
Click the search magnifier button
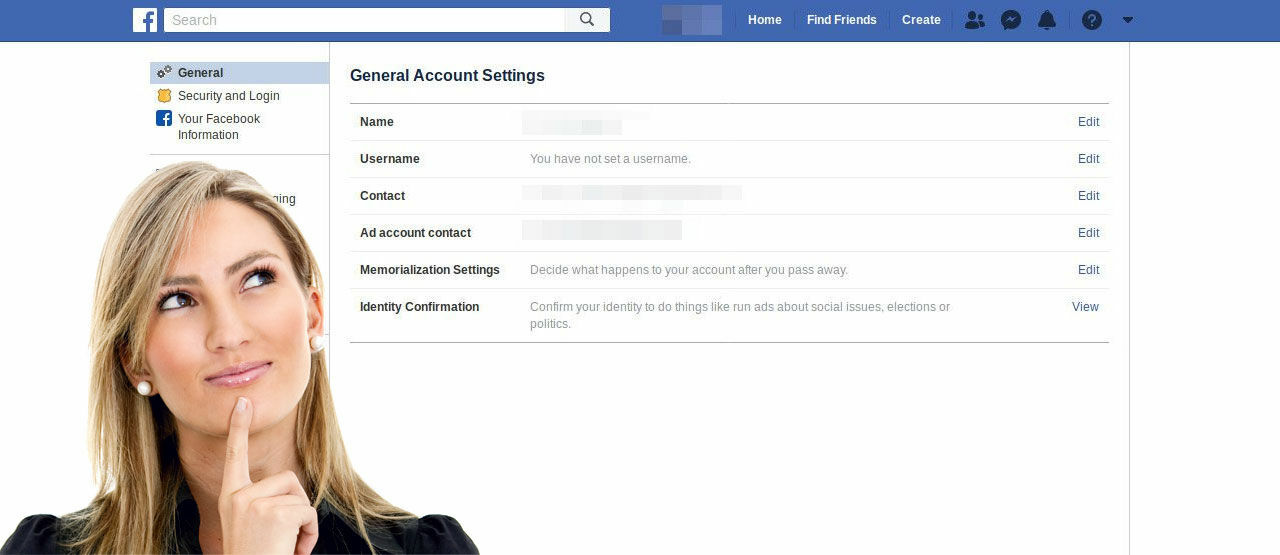587,20
